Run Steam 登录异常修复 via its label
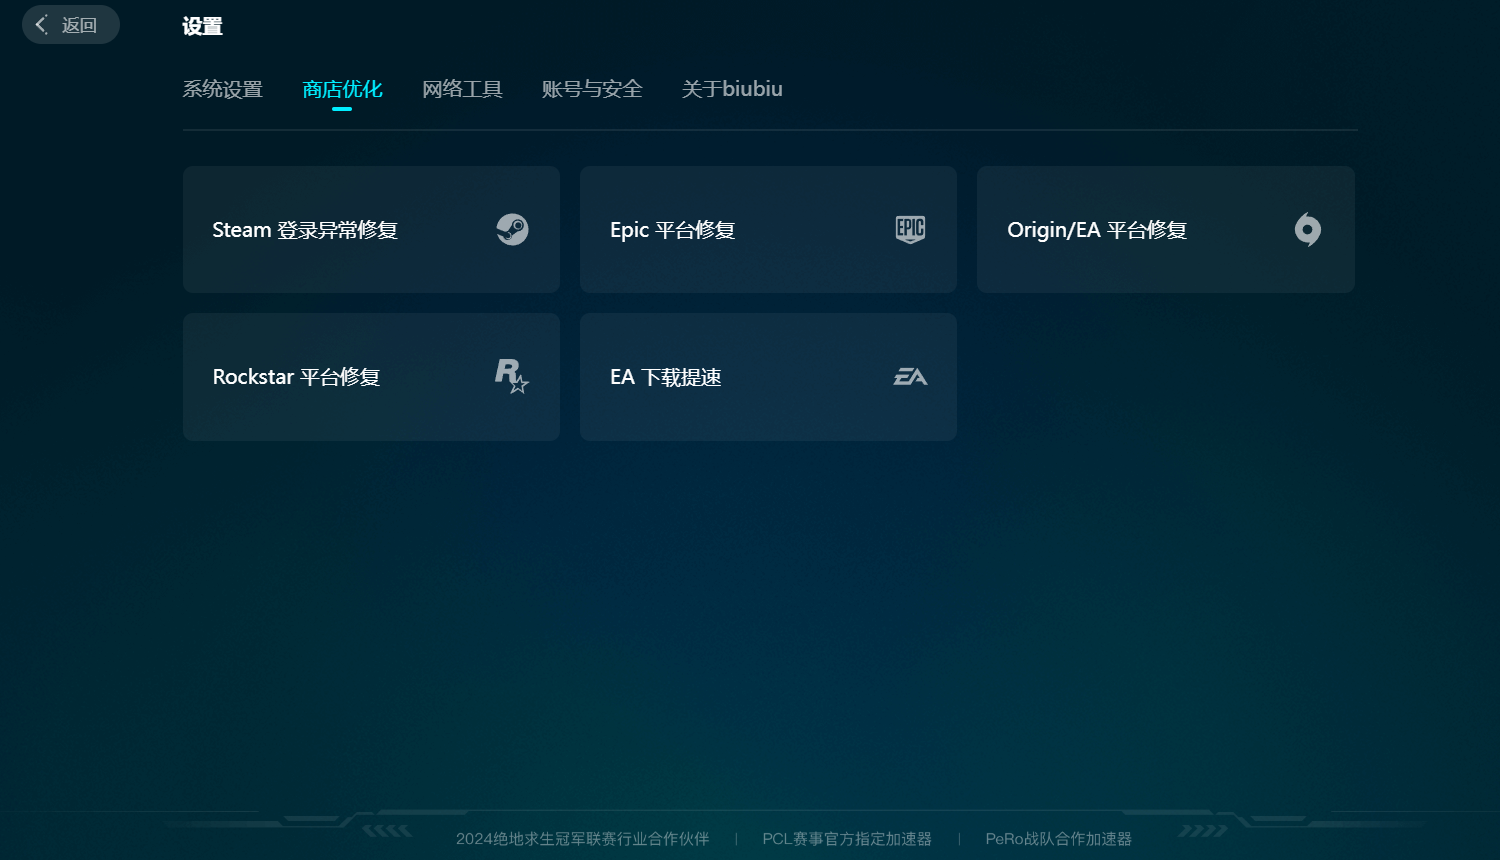This screenshot has height=860, width=1500. coord(305,230)
